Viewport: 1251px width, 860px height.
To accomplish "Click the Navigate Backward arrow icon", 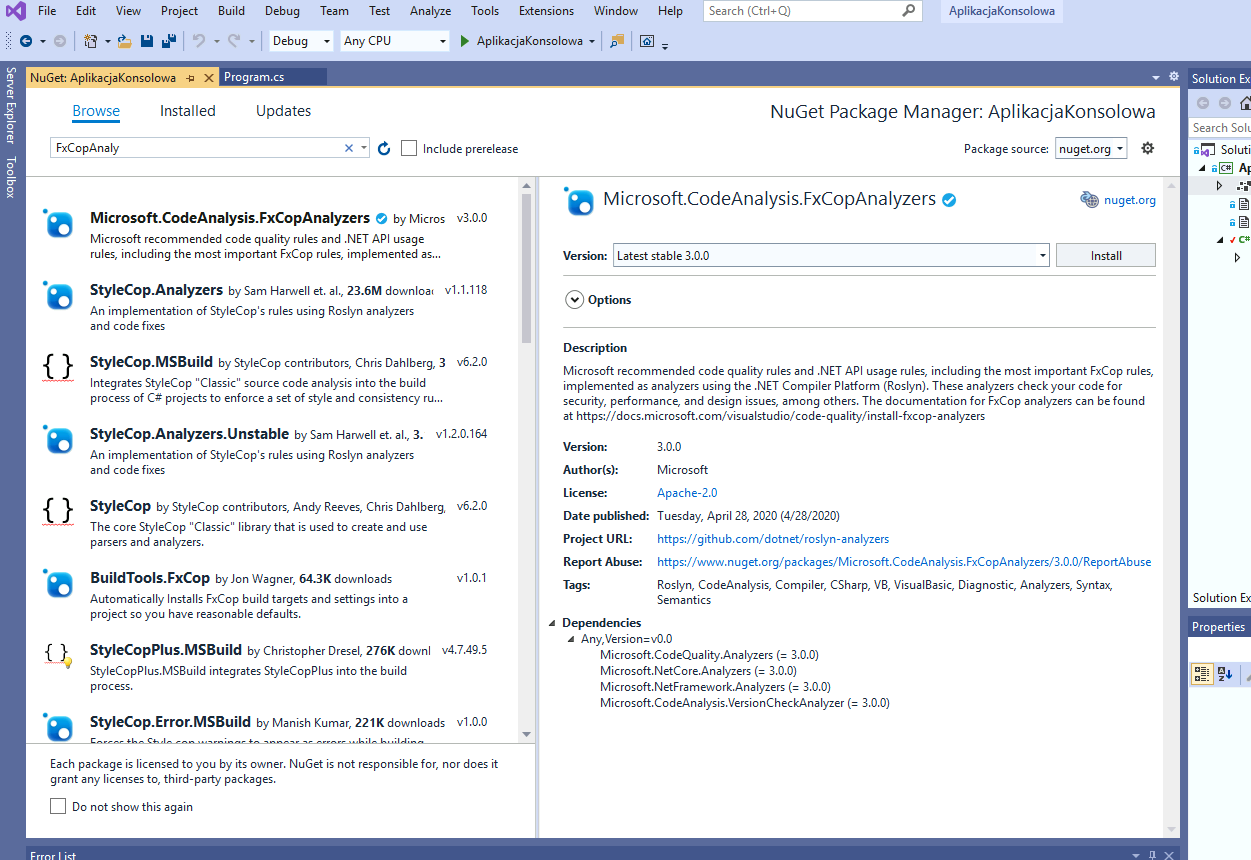I will (26, 41).
